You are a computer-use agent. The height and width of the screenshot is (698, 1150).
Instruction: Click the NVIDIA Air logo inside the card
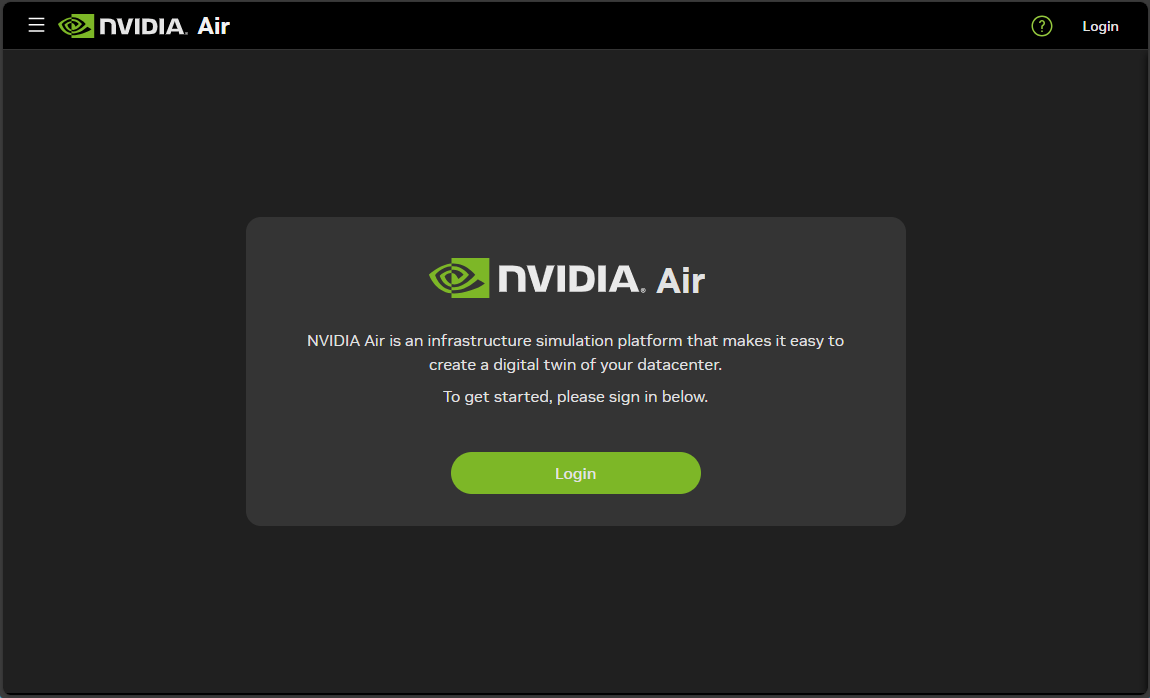click(x=565, y=278)
